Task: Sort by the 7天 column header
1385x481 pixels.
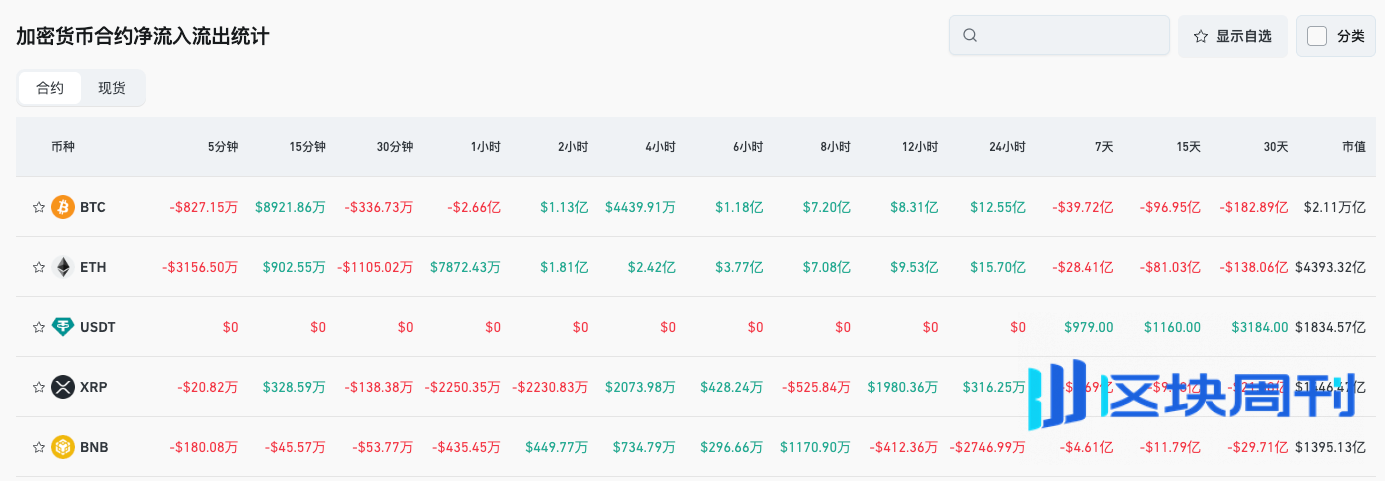Action: 1104,147
